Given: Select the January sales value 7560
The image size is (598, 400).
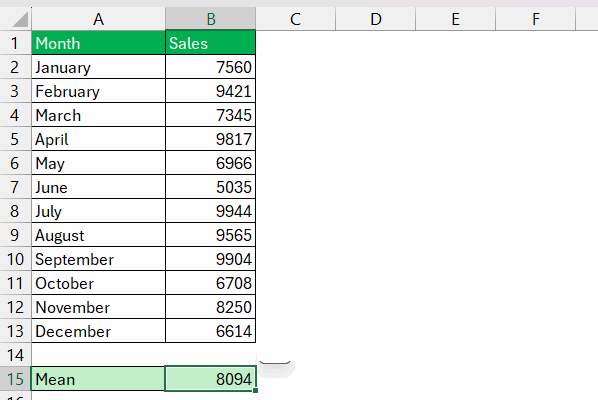Looking at the screenshot, I should point(211,67).
